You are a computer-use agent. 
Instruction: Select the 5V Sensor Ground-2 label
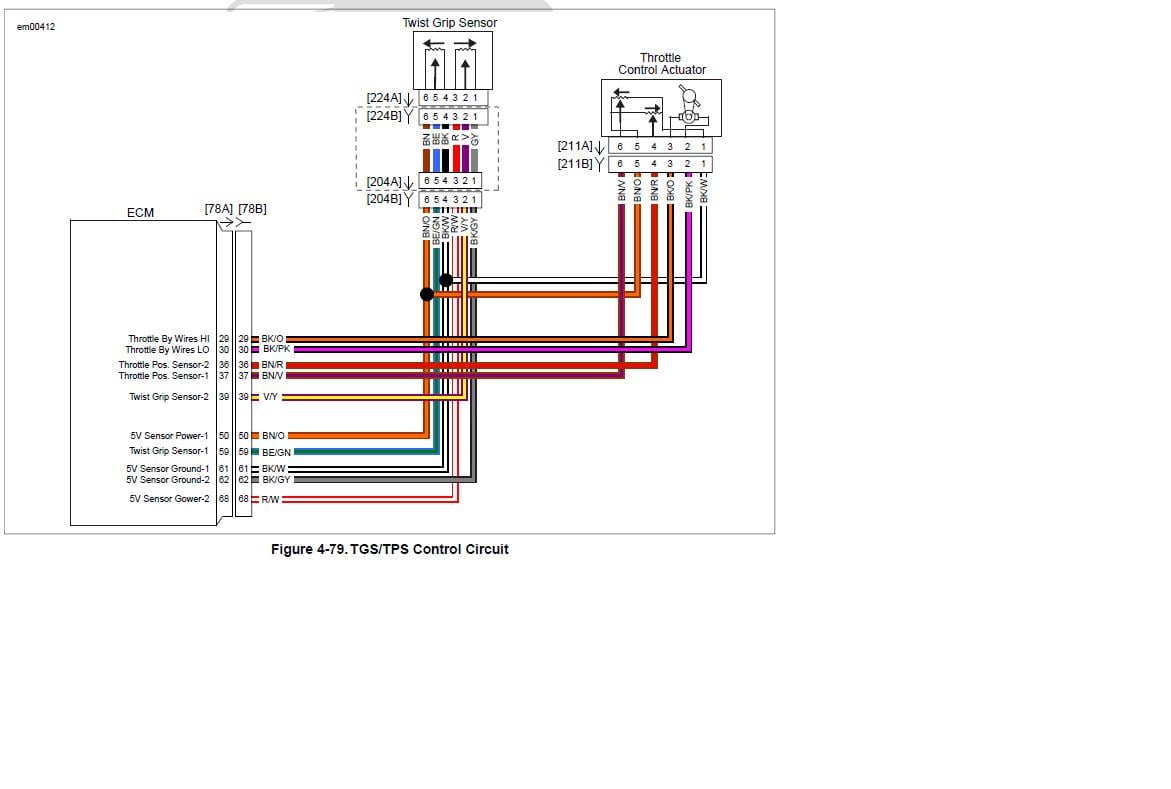click(167, 480)
